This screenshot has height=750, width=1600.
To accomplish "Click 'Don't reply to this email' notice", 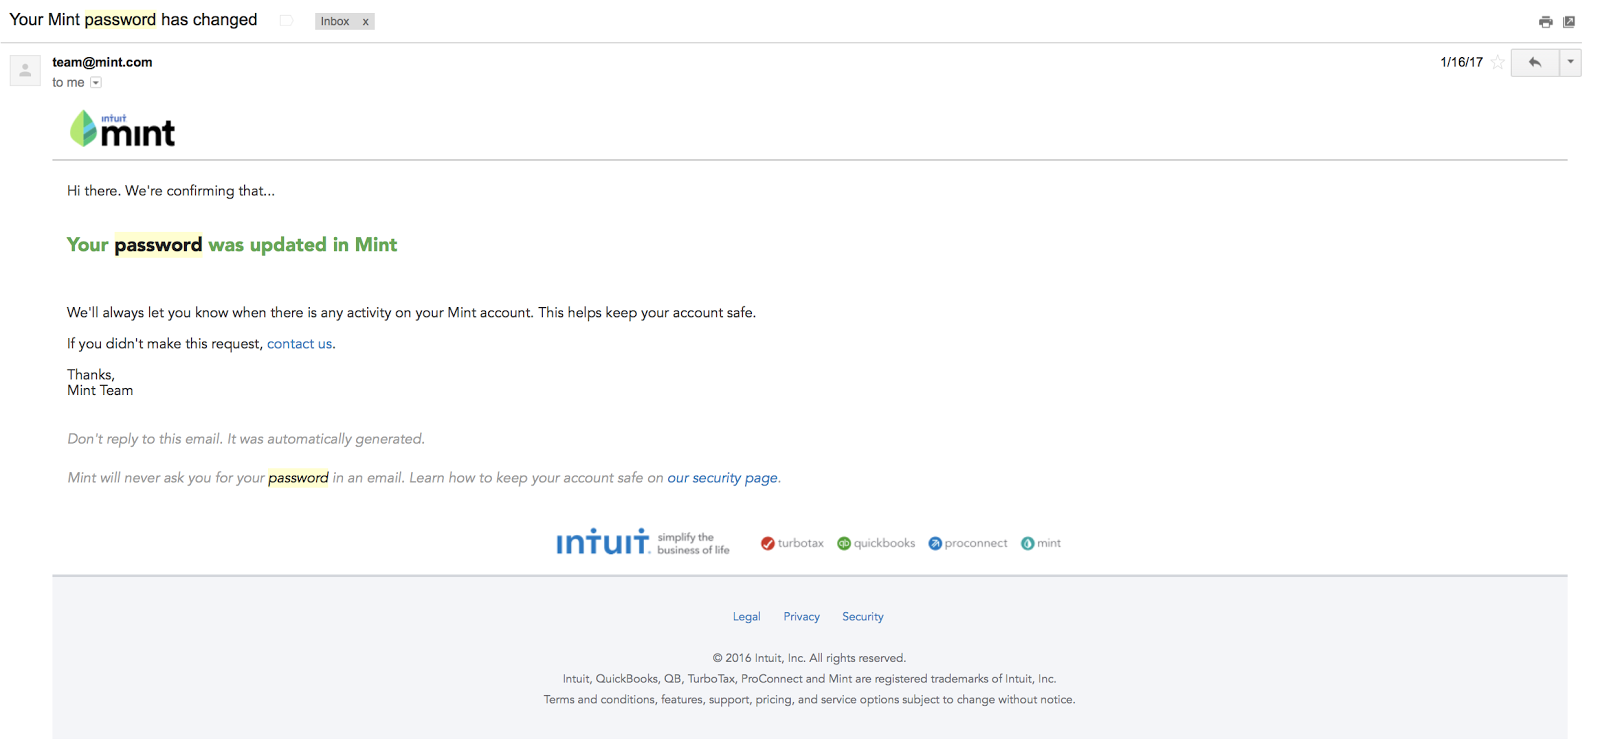I will click(246, 439).
